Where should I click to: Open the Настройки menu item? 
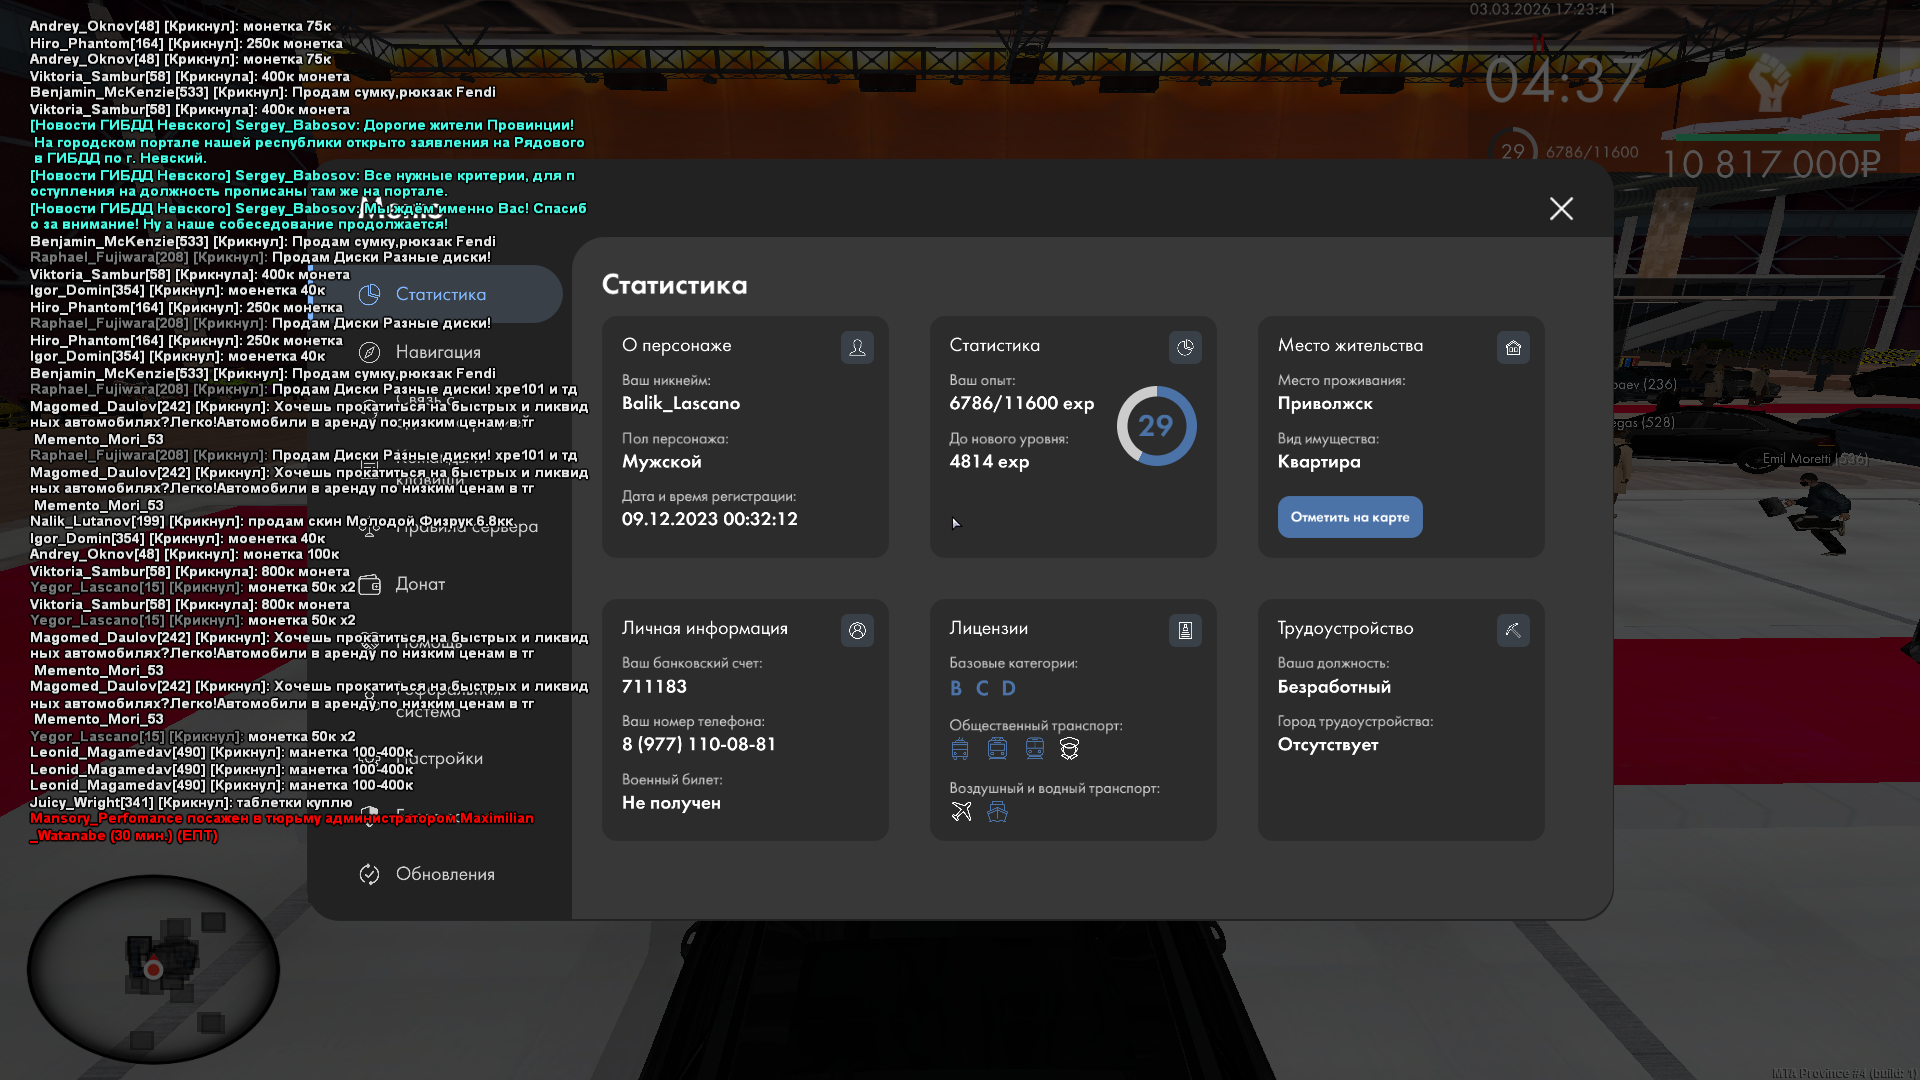(x=440, y=758)
